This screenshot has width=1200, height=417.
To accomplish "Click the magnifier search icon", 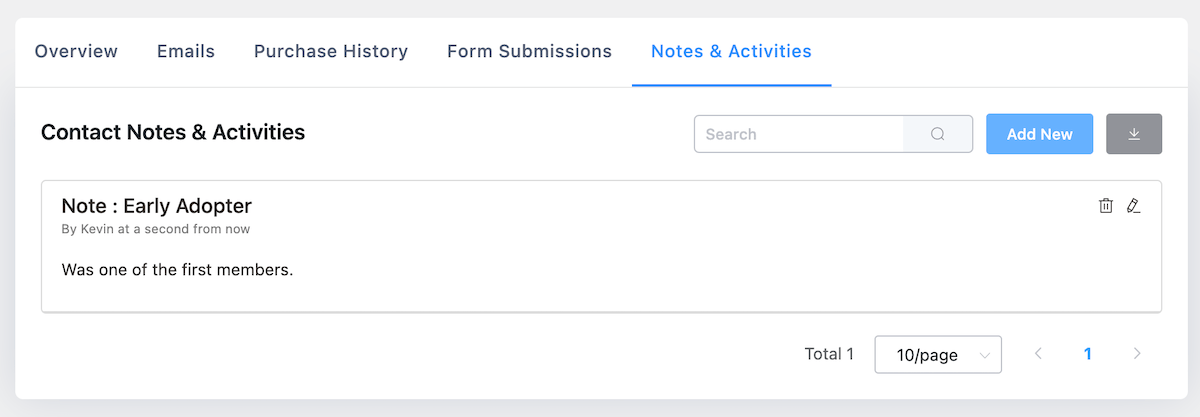I will [x=937, y=134].
